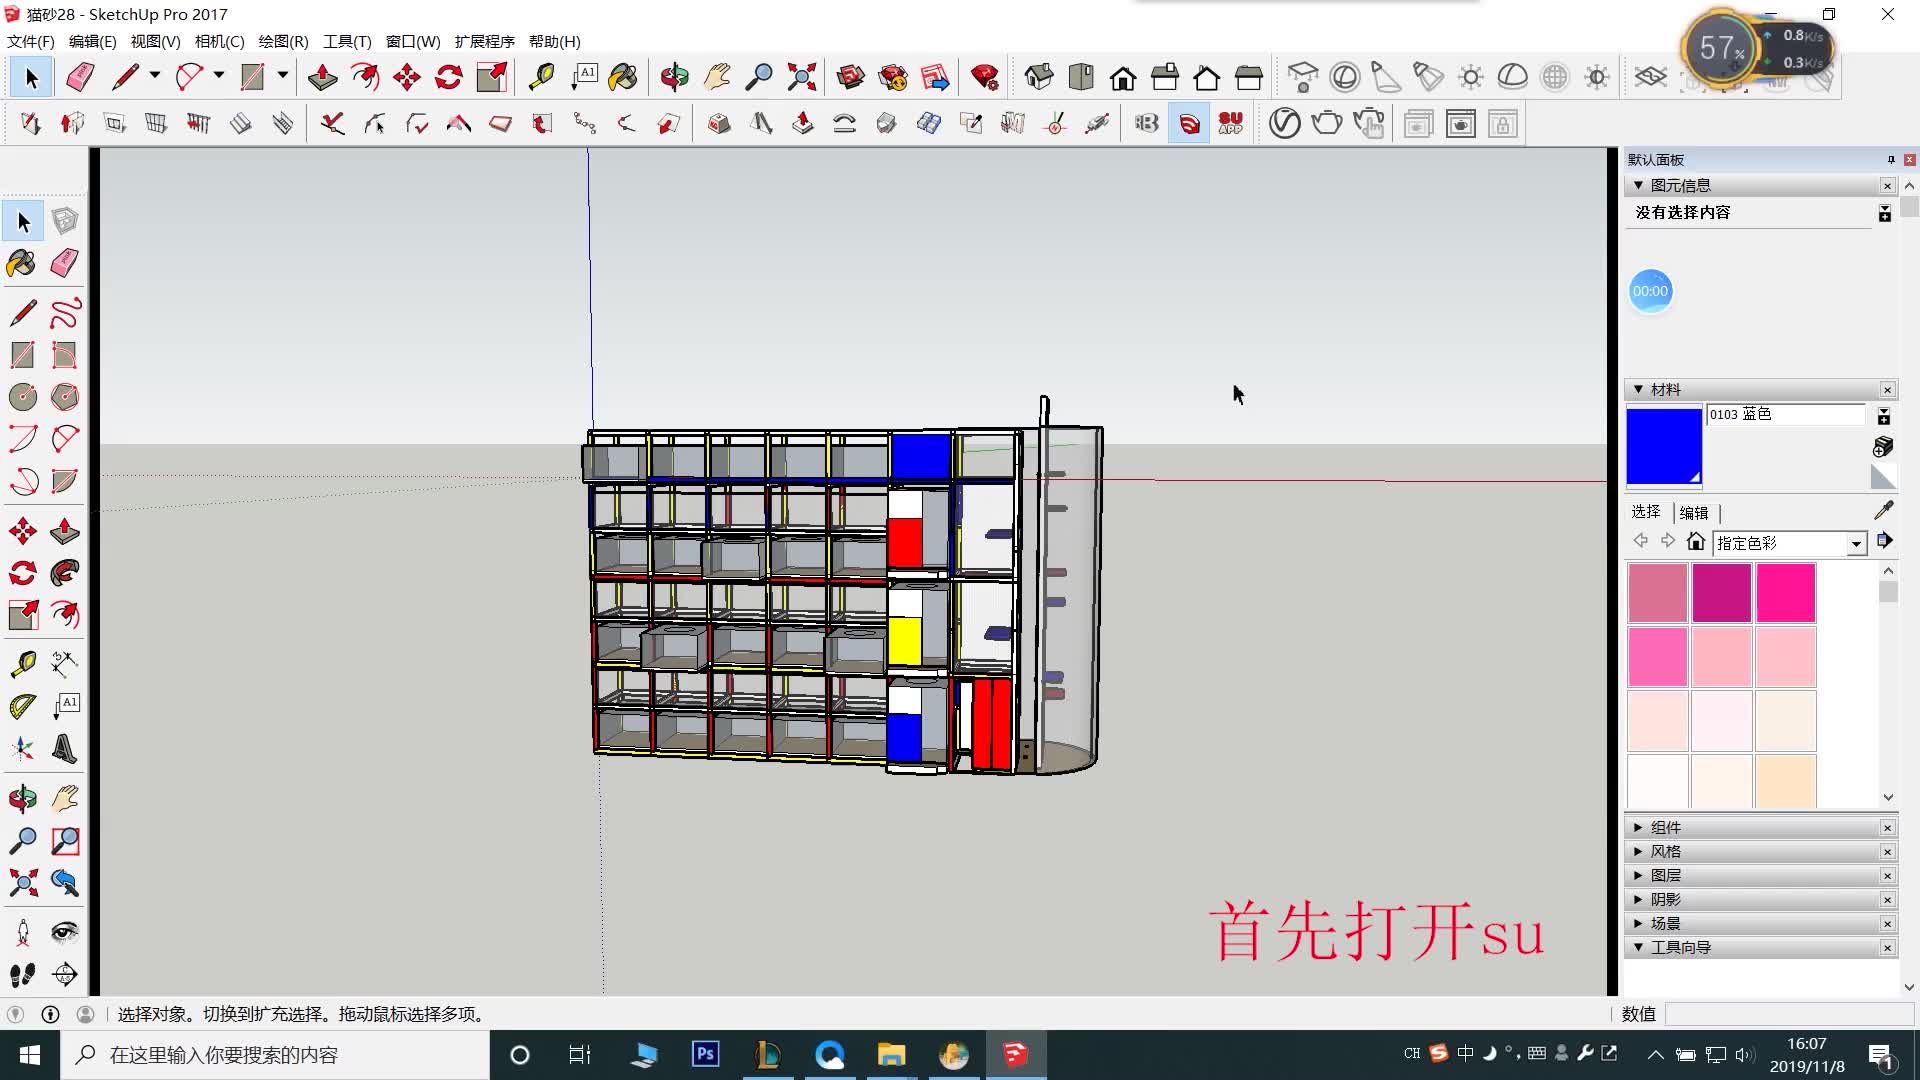Click the Paint Bucket tool in left toolbar
The width and height of the screenshot is (1920, 1080).
[x=22, y=263]
